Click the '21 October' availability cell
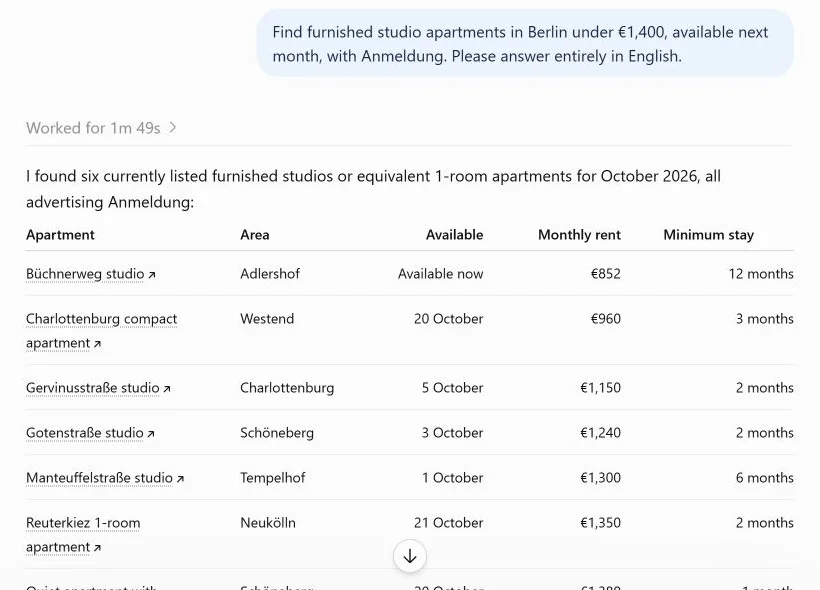 pos(448,523)
